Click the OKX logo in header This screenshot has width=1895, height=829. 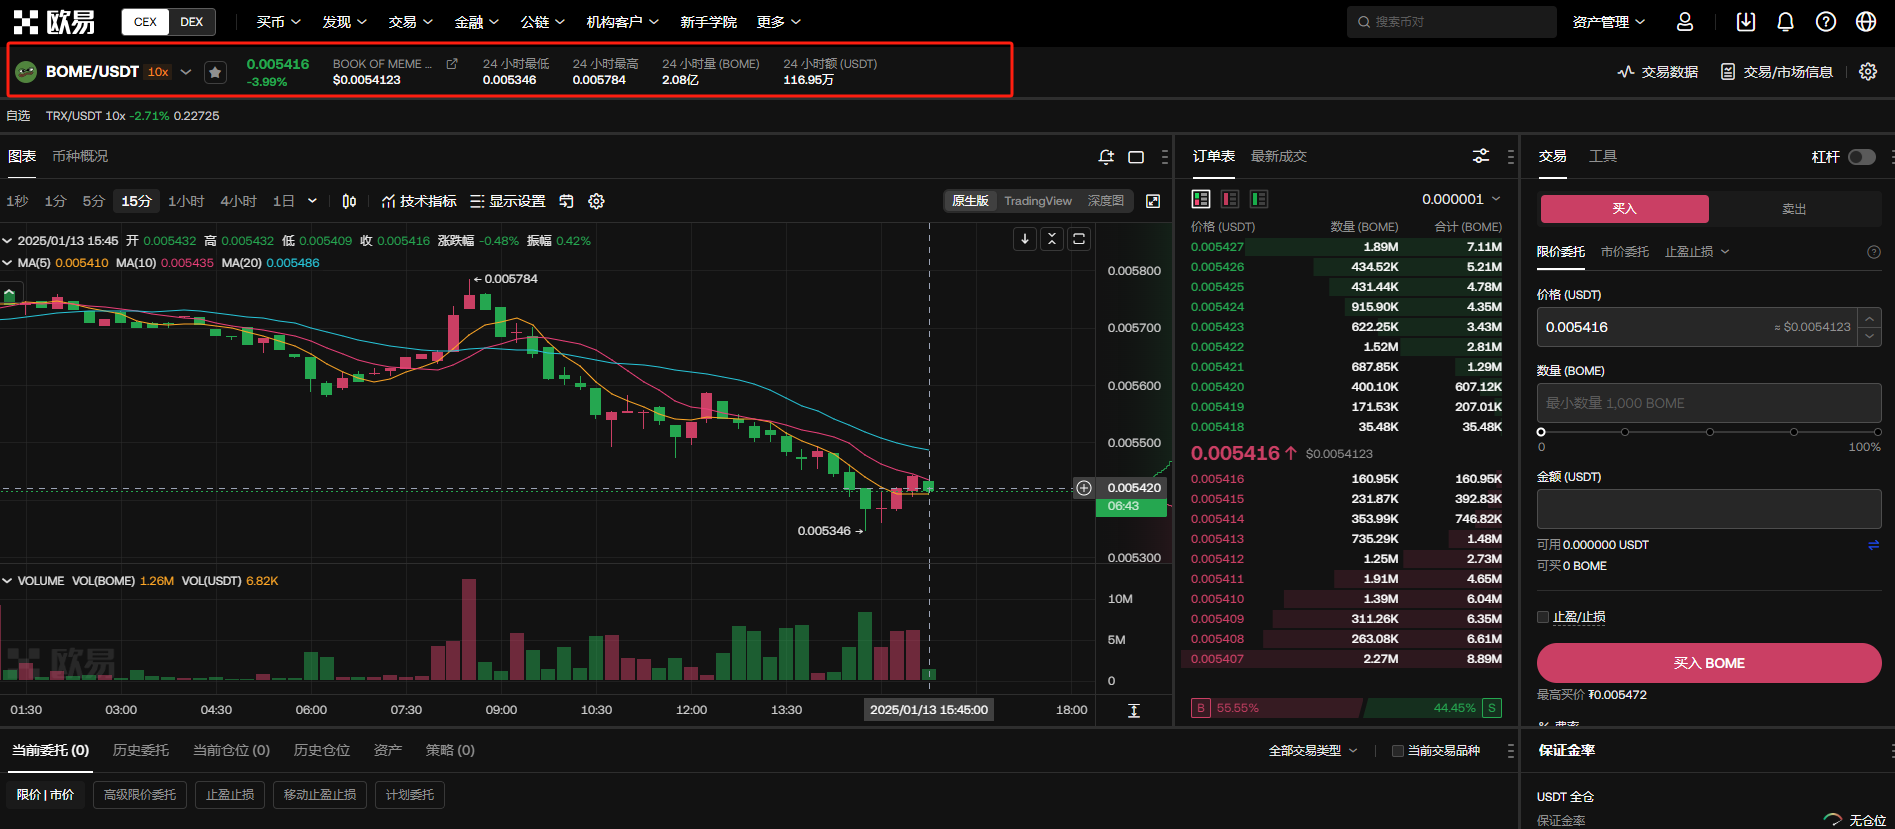54,21
